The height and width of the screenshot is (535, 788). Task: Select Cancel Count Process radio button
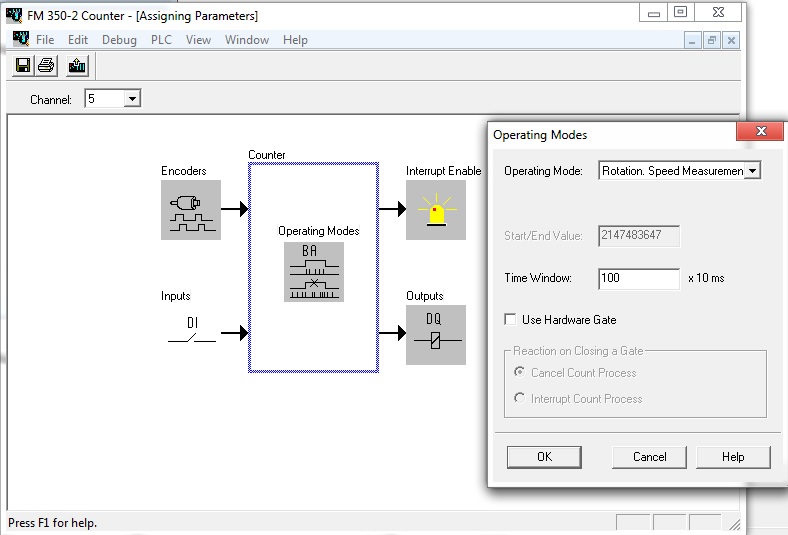[519, 372]
